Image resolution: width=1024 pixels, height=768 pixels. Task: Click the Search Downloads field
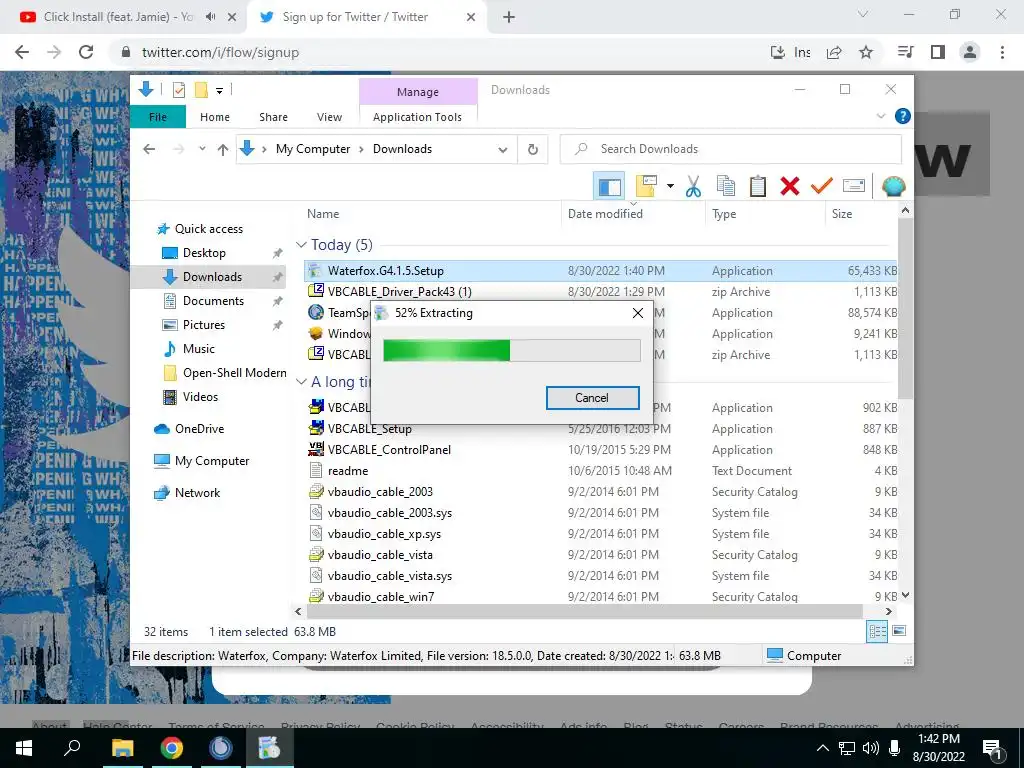(x=731, y=149)
